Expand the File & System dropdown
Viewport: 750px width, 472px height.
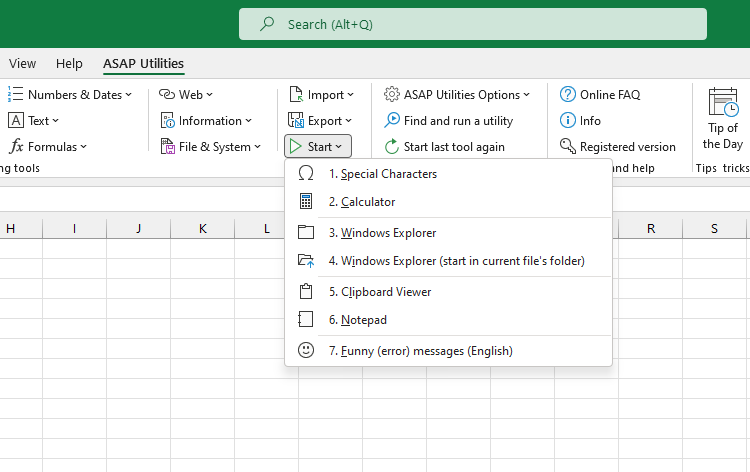211,147
